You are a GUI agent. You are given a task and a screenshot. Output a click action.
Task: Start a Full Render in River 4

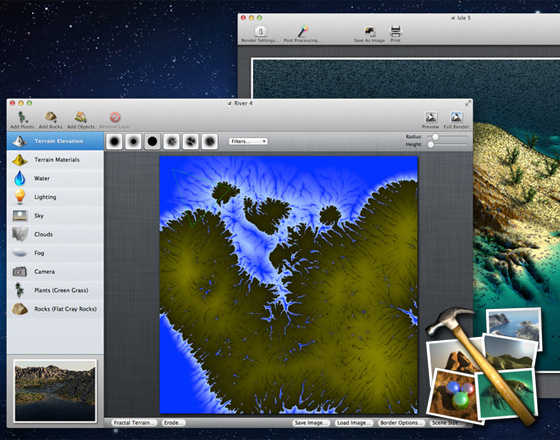click(x=456, y=120)
